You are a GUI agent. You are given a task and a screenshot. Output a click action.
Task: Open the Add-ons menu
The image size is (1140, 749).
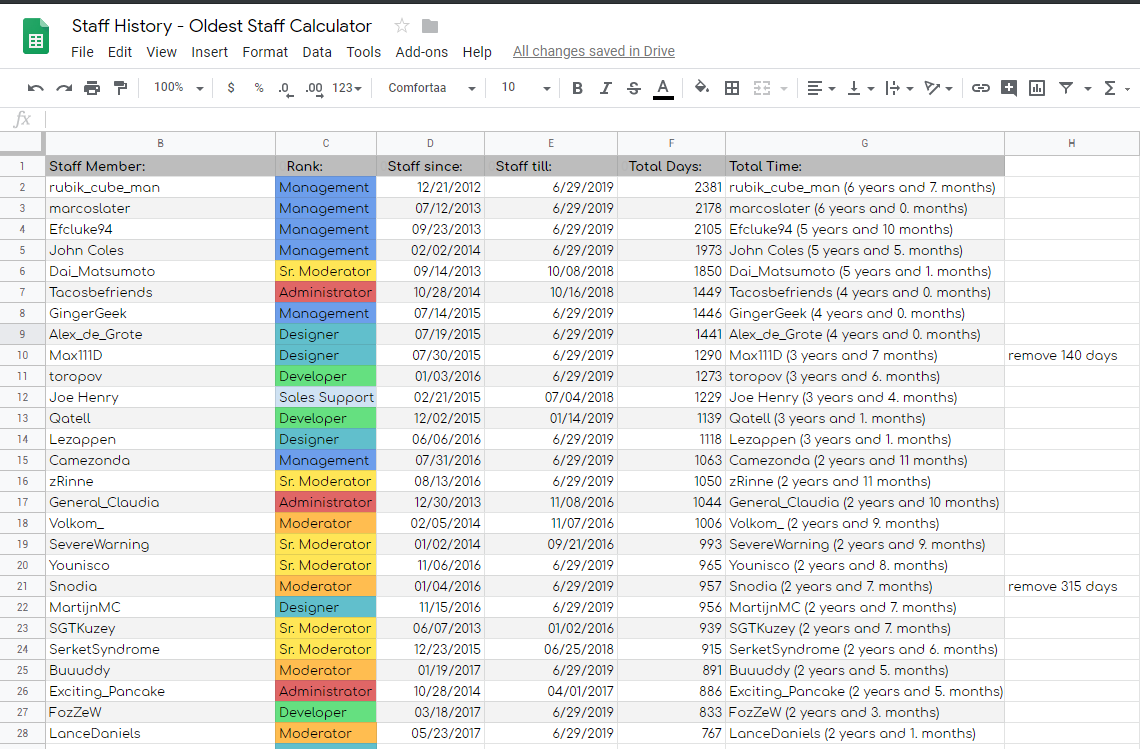(422, 52)
